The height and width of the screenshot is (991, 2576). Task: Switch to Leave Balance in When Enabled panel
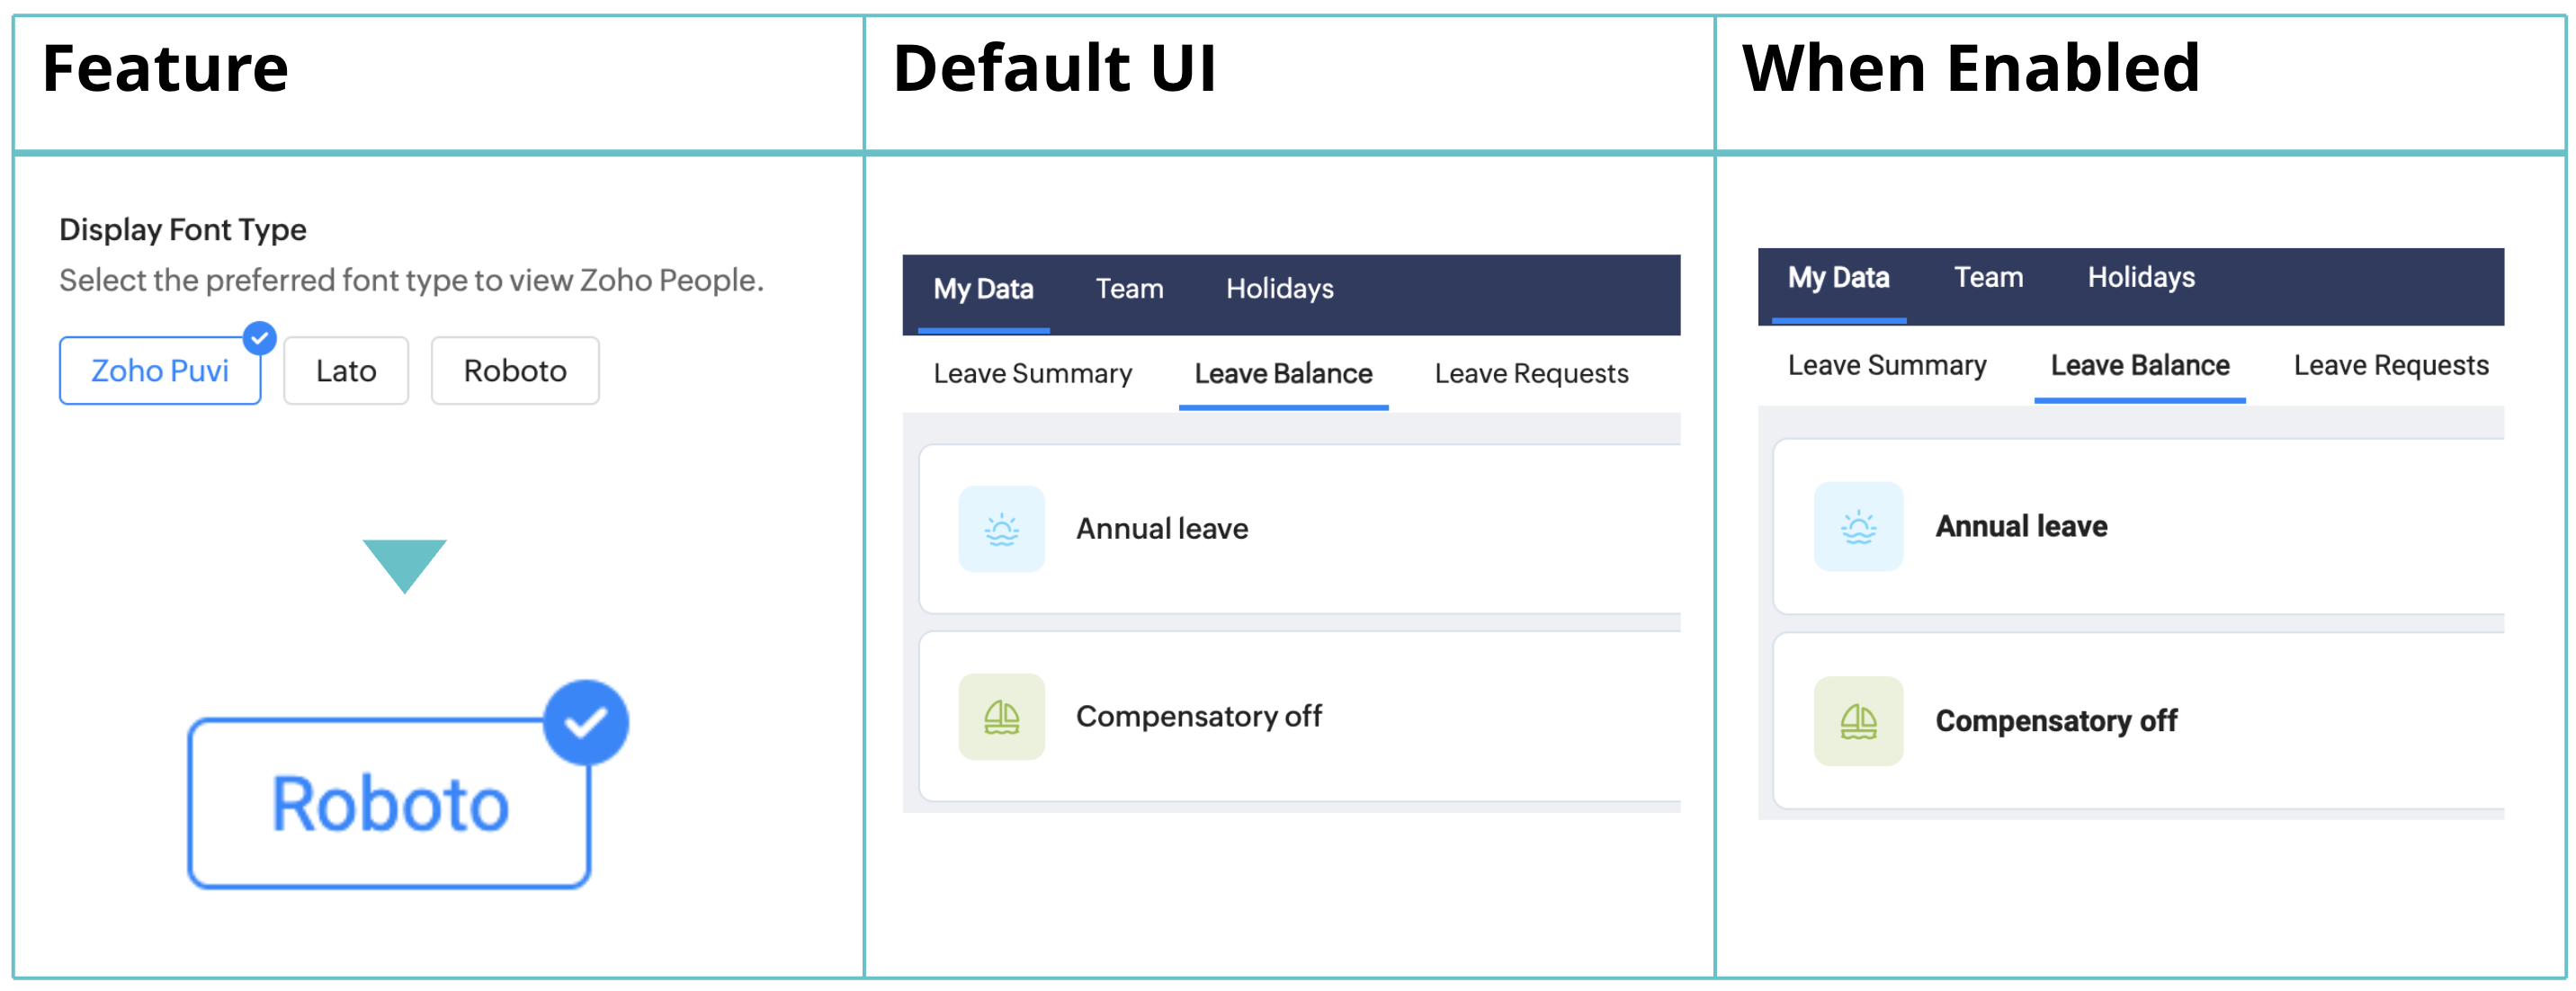2140,366
